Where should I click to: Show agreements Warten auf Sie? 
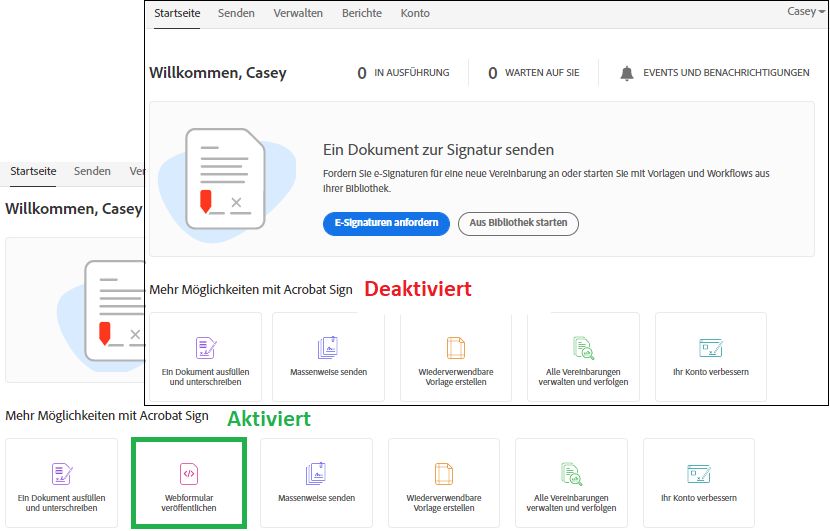point(534,73)
